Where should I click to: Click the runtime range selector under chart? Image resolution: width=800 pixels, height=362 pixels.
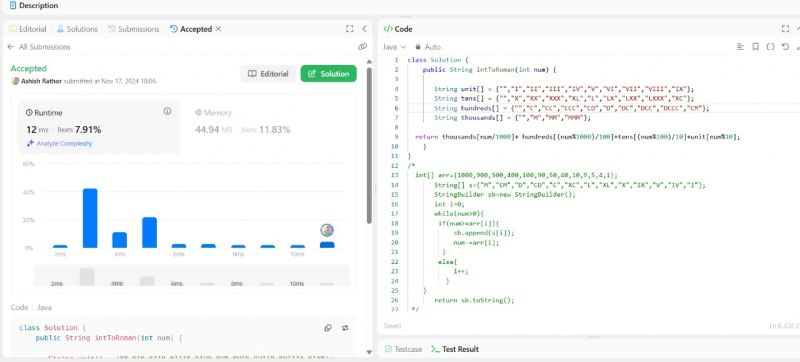coord(192,276)
